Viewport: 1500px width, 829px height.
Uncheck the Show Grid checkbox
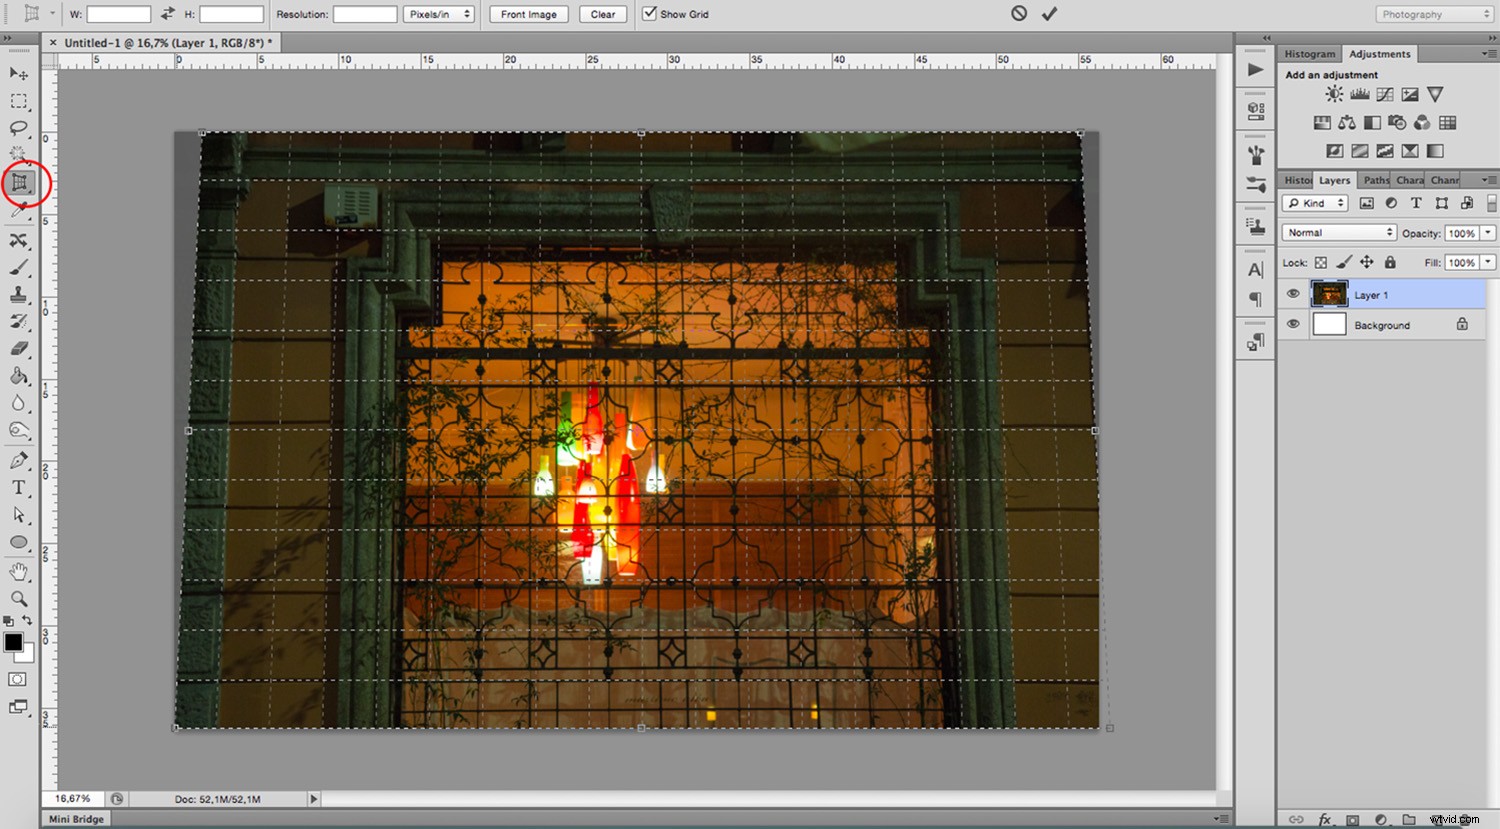tap(649, 14)
